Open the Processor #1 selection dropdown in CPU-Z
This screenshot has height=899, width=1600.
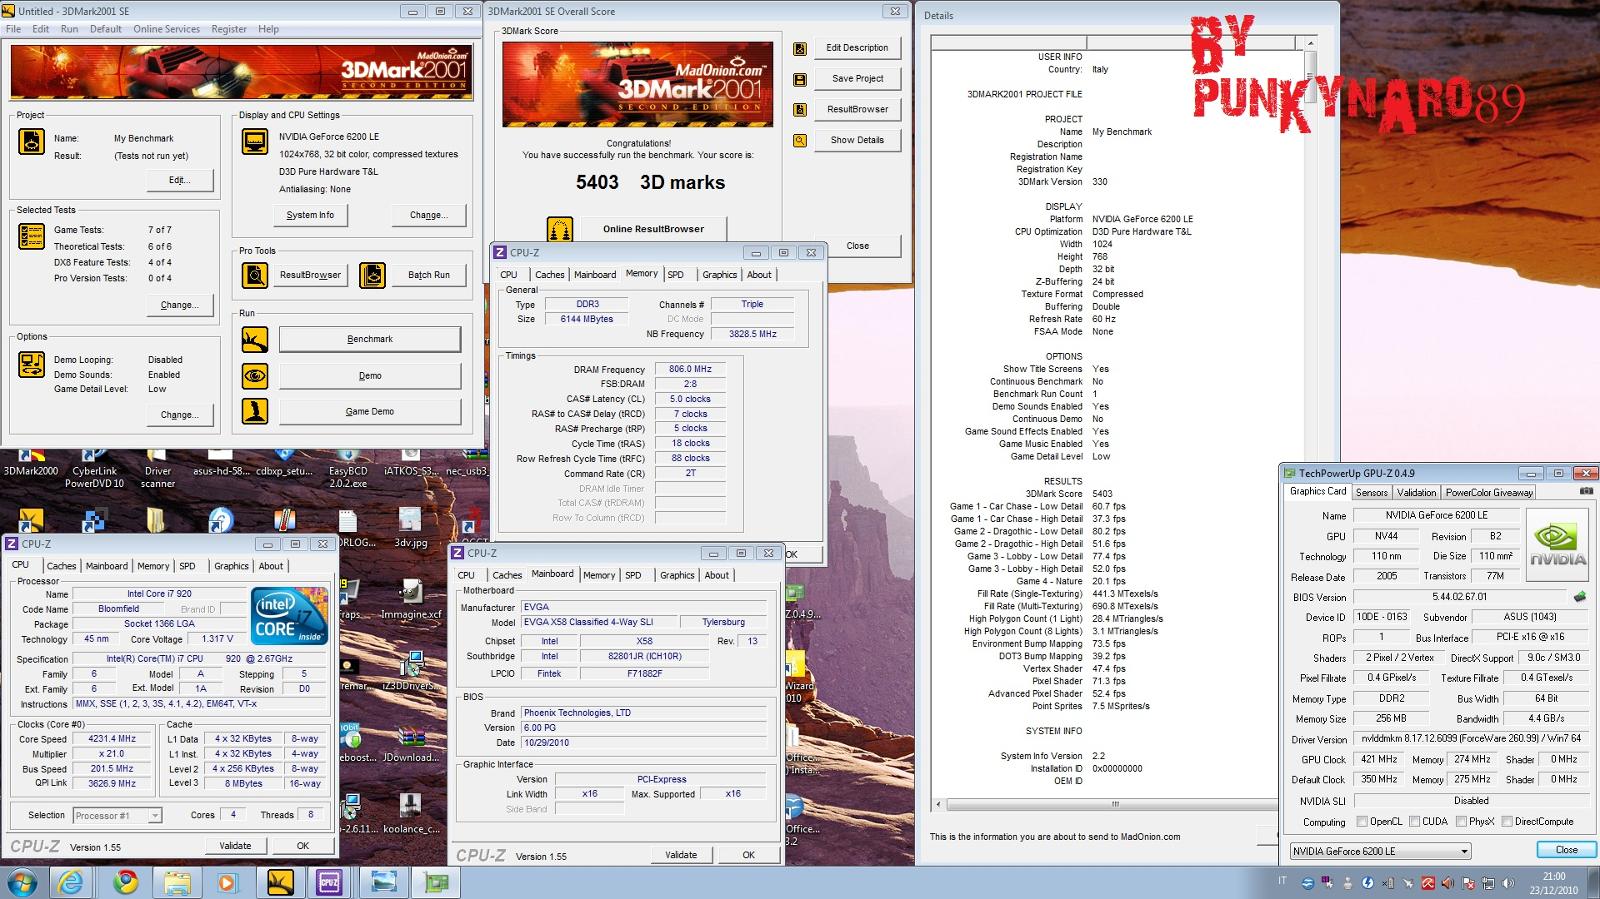click(x=117, y=815)
